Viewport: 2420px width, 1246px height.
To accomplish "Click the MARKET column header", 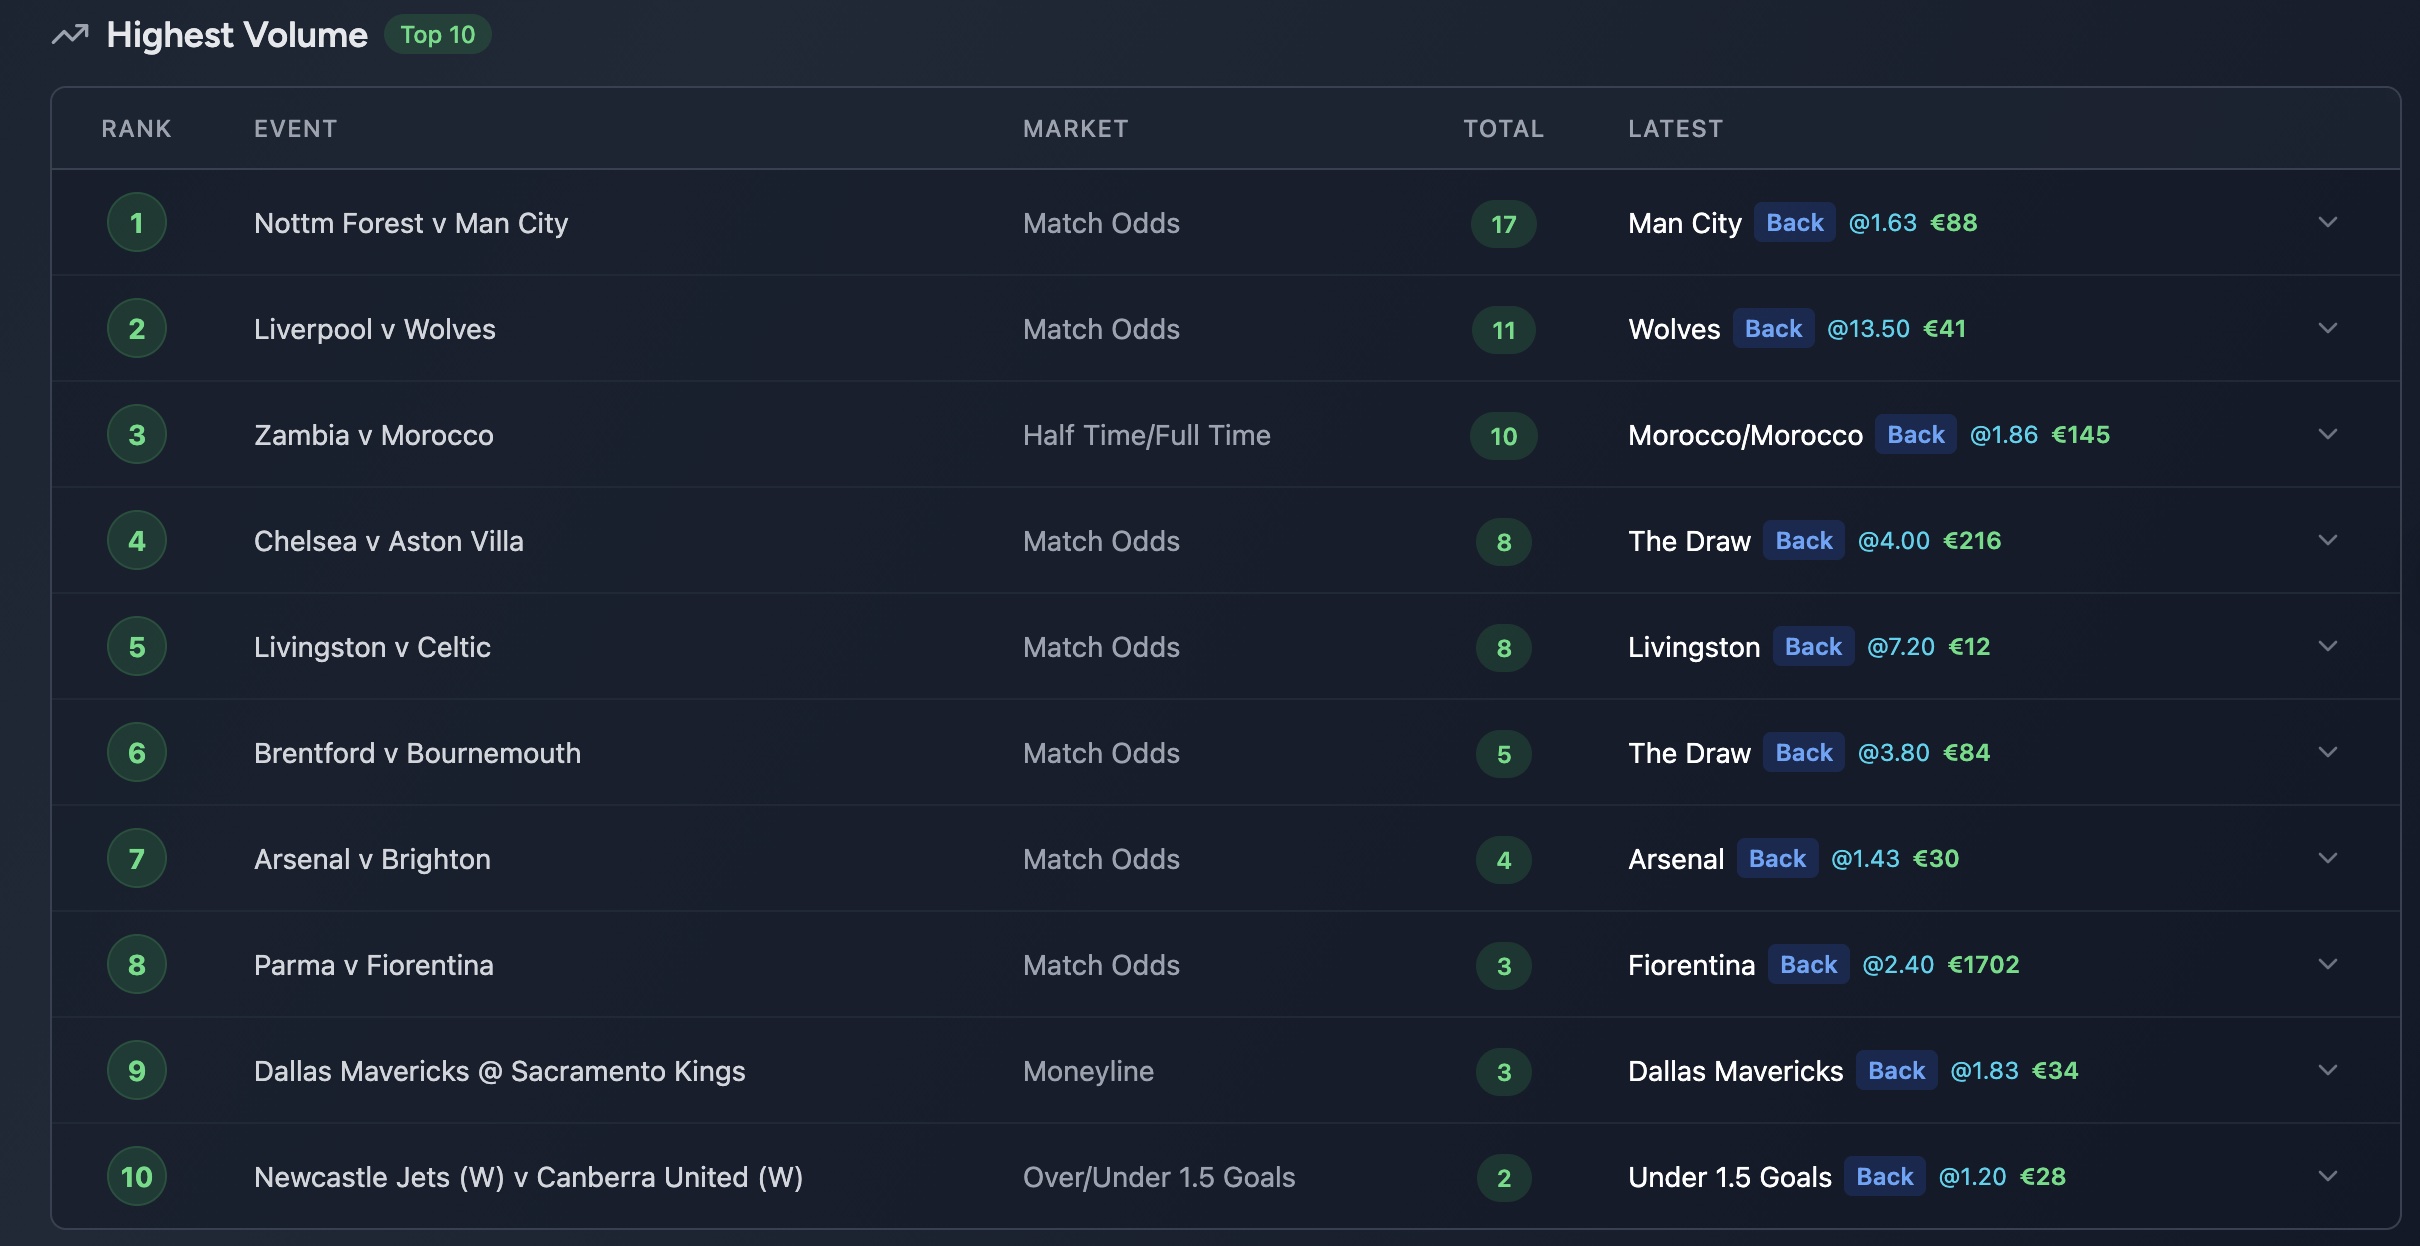I will point(1075,128).
